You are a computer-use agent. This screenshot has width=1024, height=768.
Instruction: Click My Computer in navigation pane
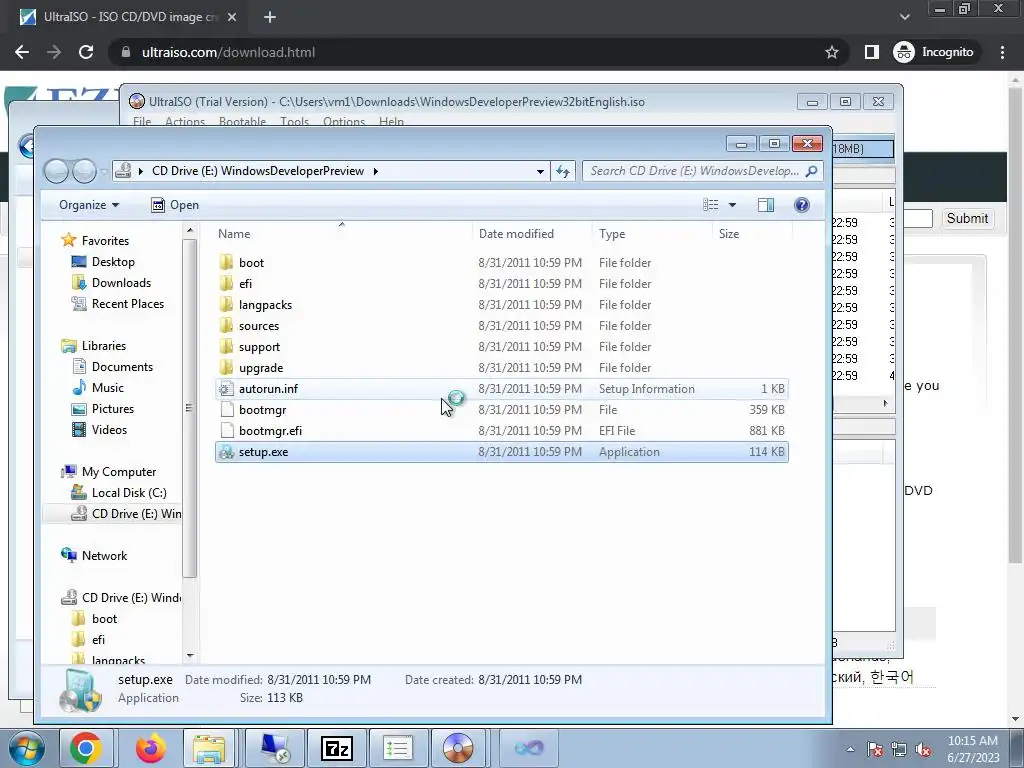(x=118, y=472)
